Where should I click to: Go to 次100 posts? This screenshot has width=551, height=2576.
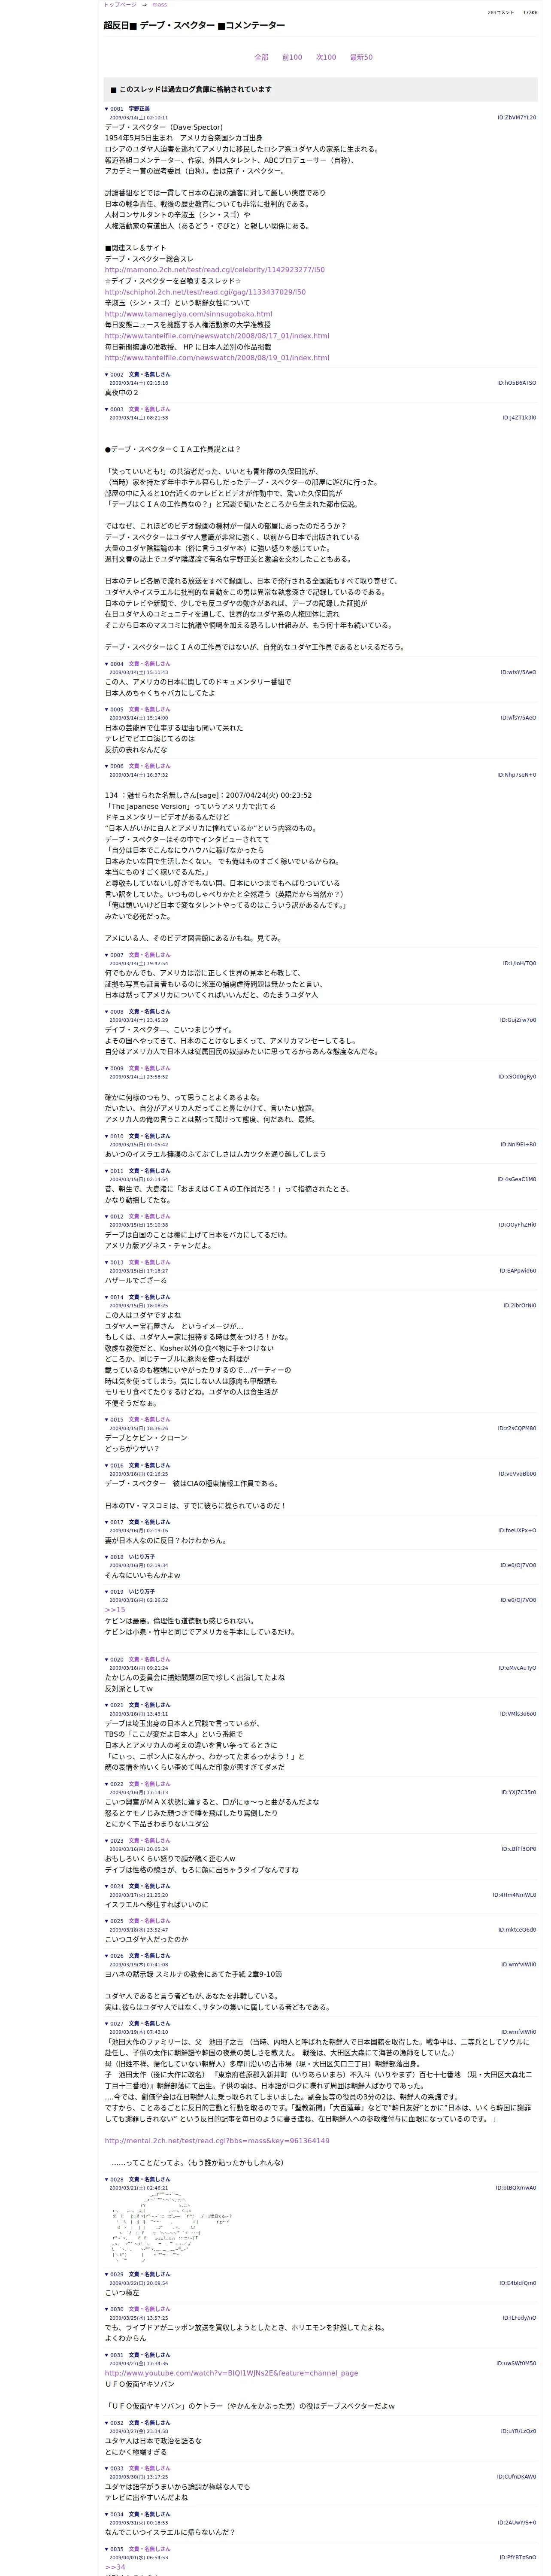click(x=326, y=57)
